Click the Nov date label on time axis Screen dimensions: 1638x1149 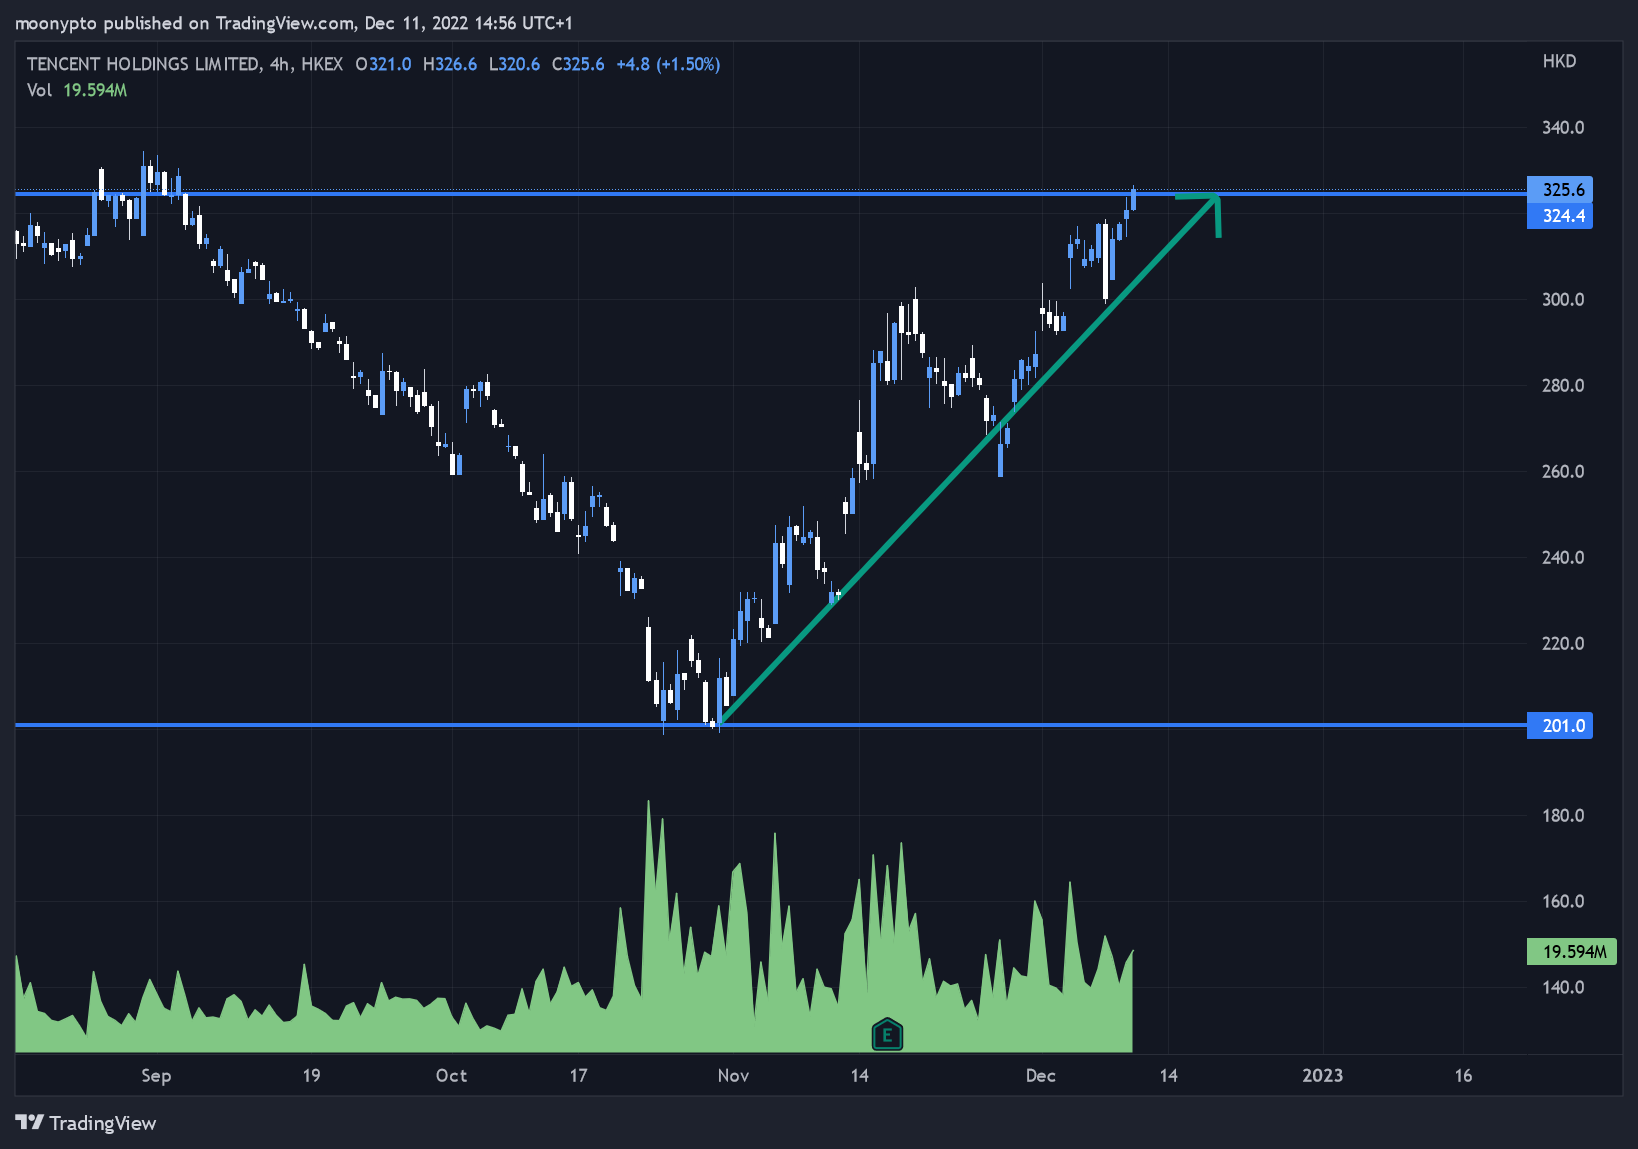coord(733,1076)
